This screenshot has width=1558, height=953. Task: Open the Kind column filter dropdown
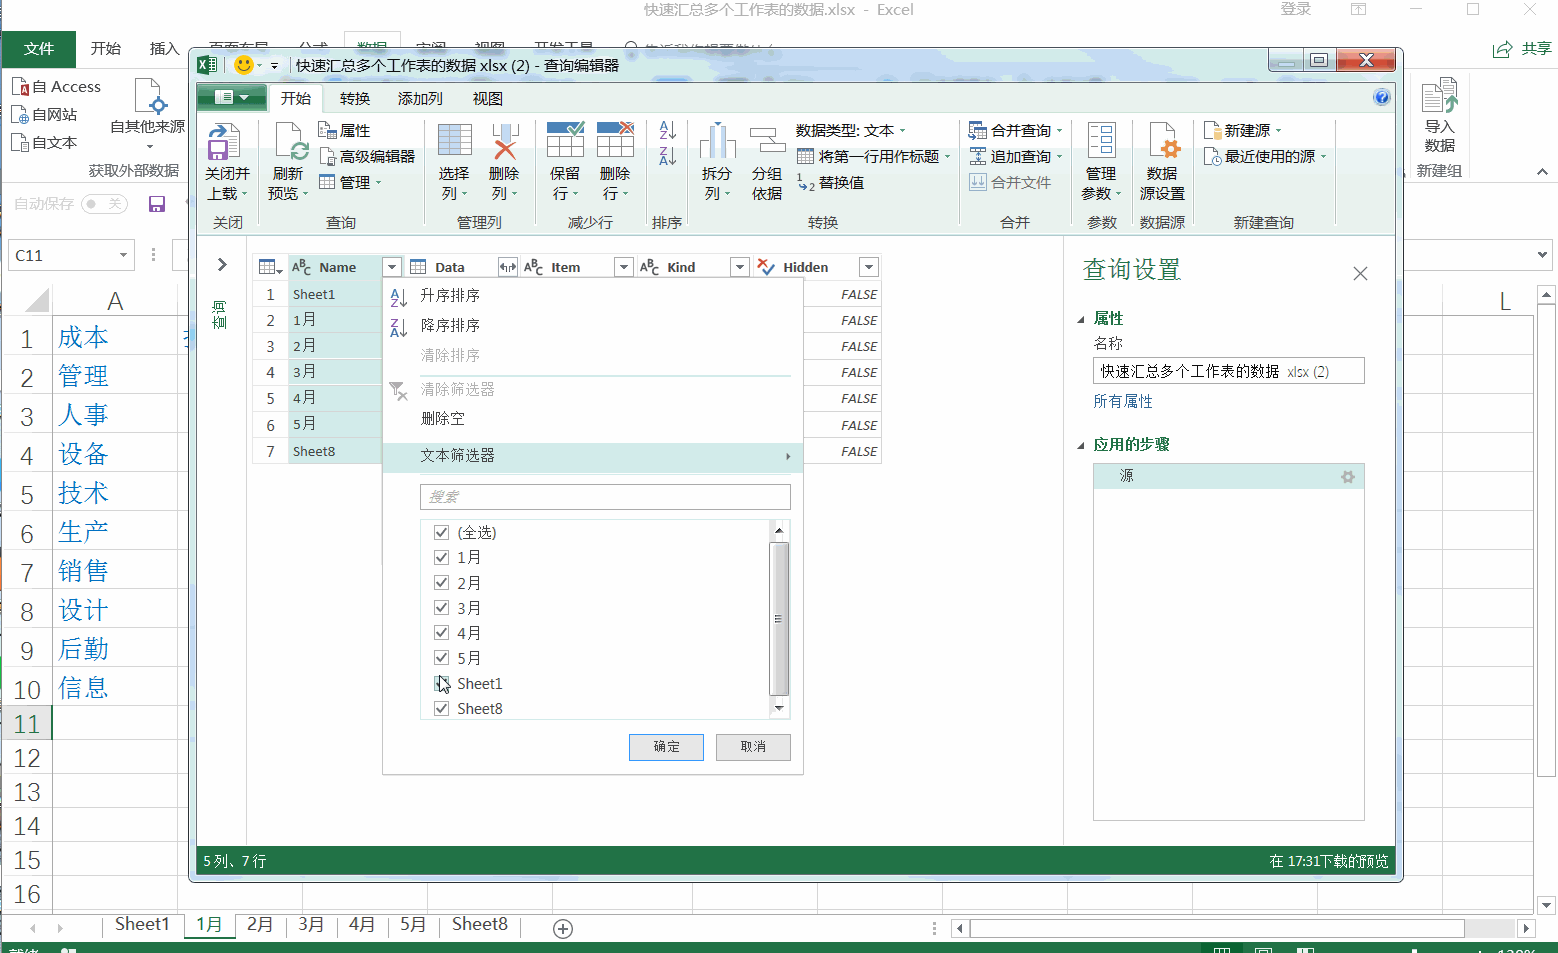(739, 267)
